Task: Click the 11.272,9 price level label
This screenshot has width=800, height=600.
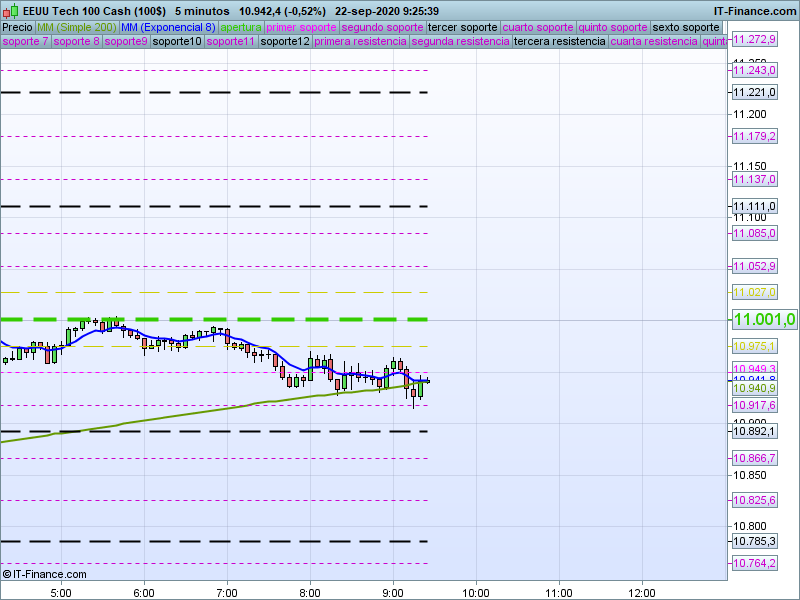Action: click(754, 39)
